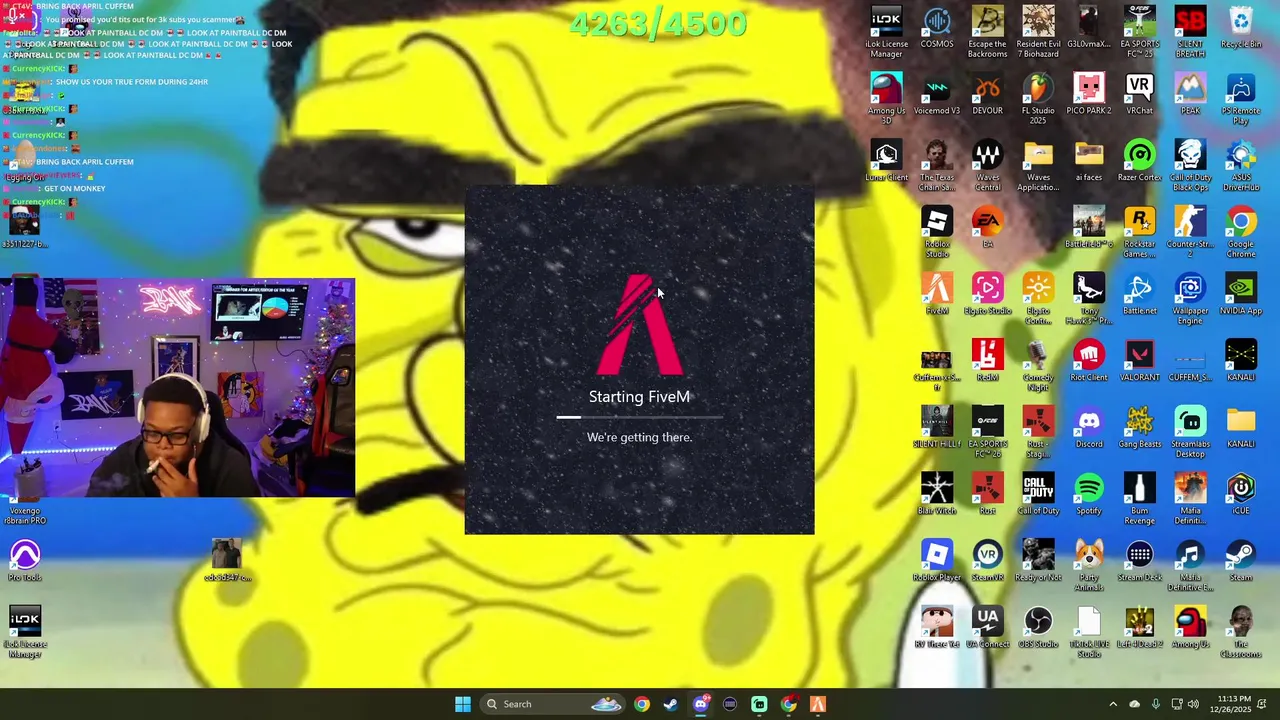Launch VRChat desktop icon
The image size is (1280, 720).
pyautogui.click(x=1139, y=95)
